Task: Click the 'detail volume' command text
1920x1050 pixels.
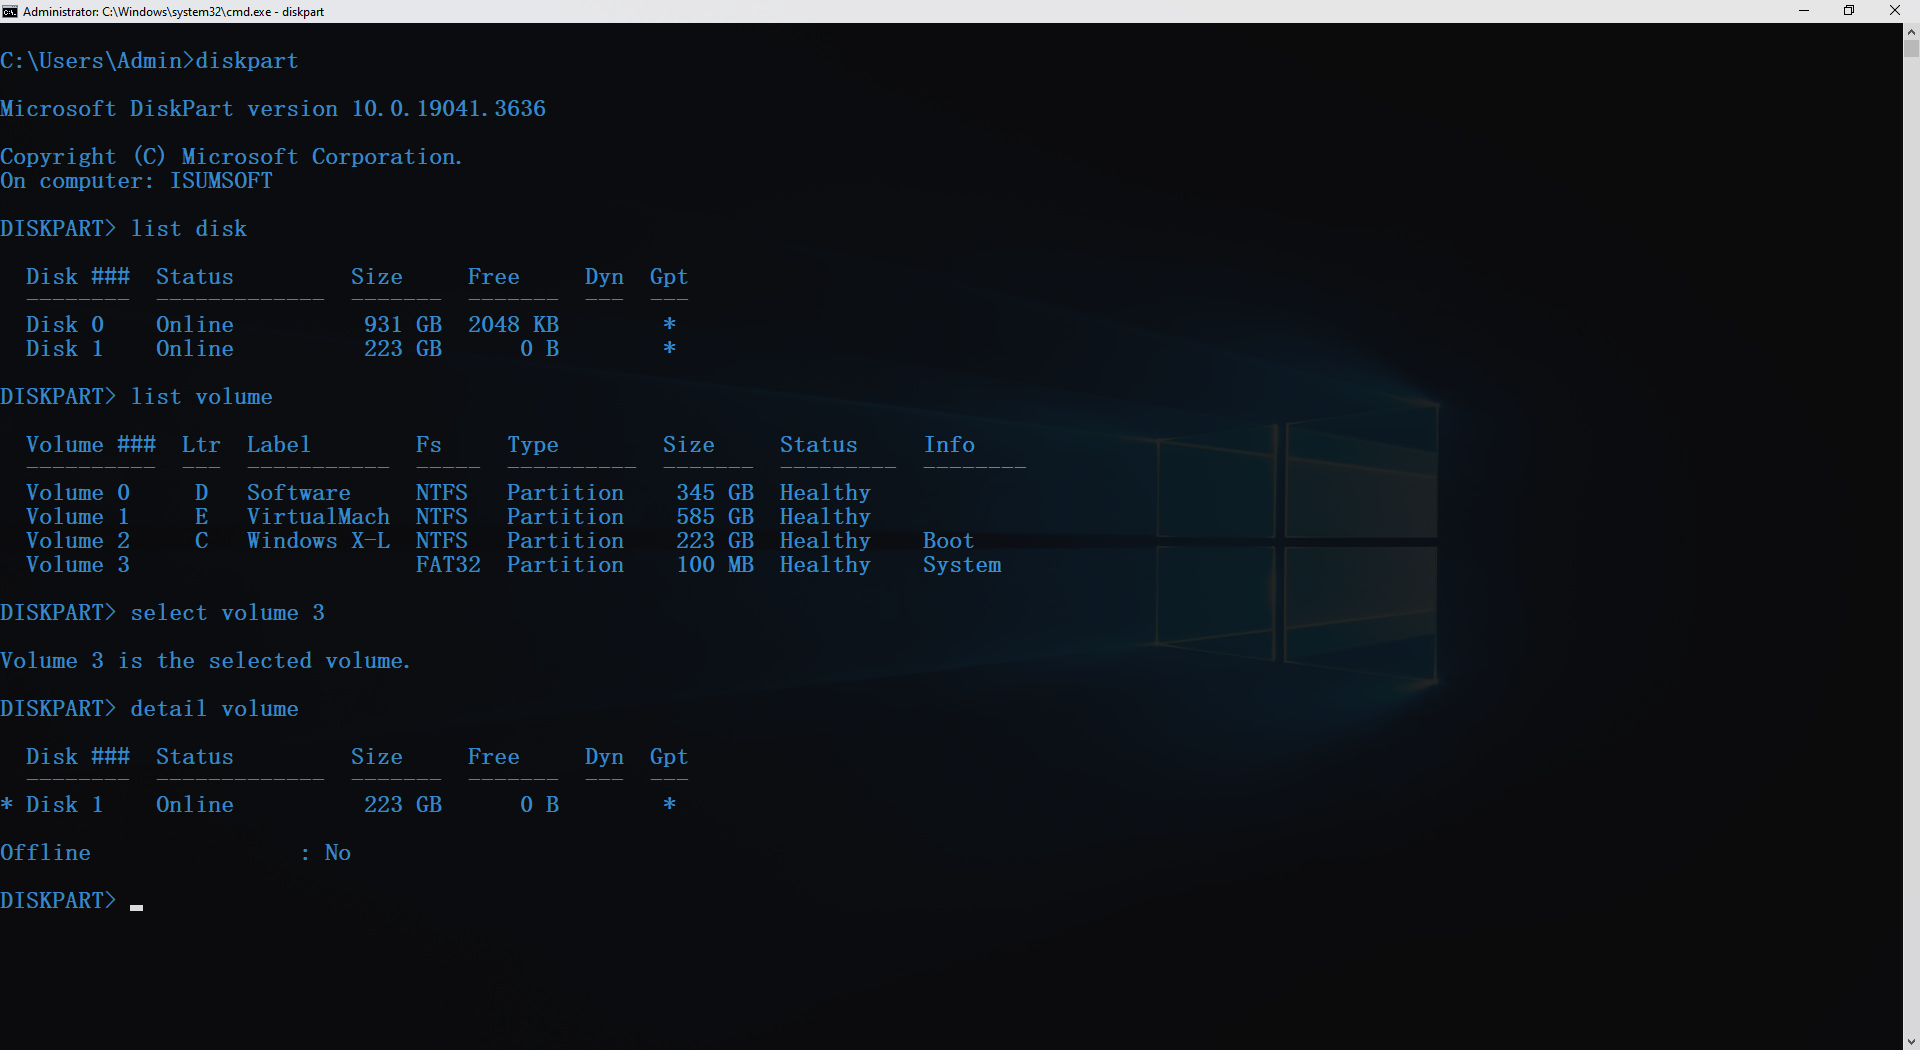Action: 215,709
